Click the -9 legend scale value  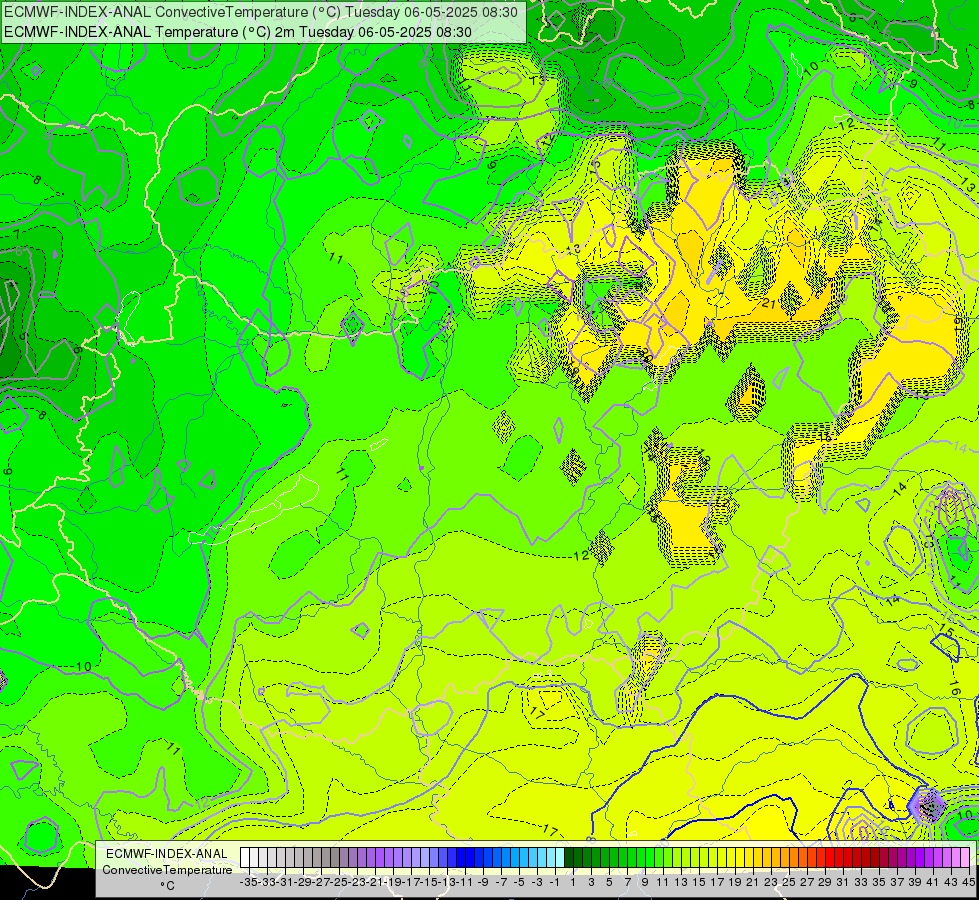(x=483, y=882)
